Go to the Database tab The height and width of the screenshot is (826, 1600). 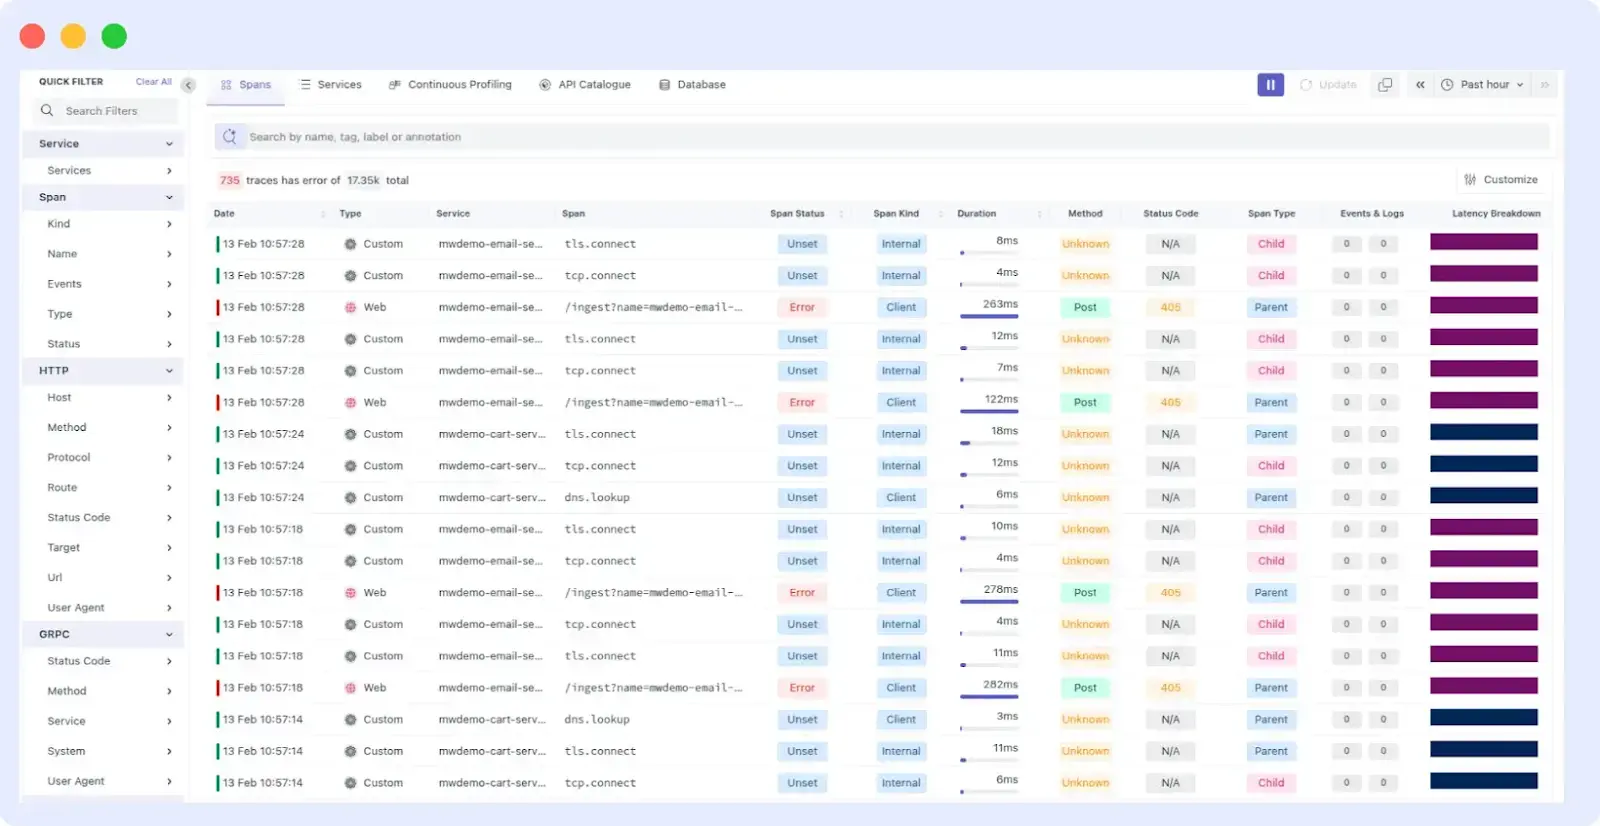tap(692, 85)
